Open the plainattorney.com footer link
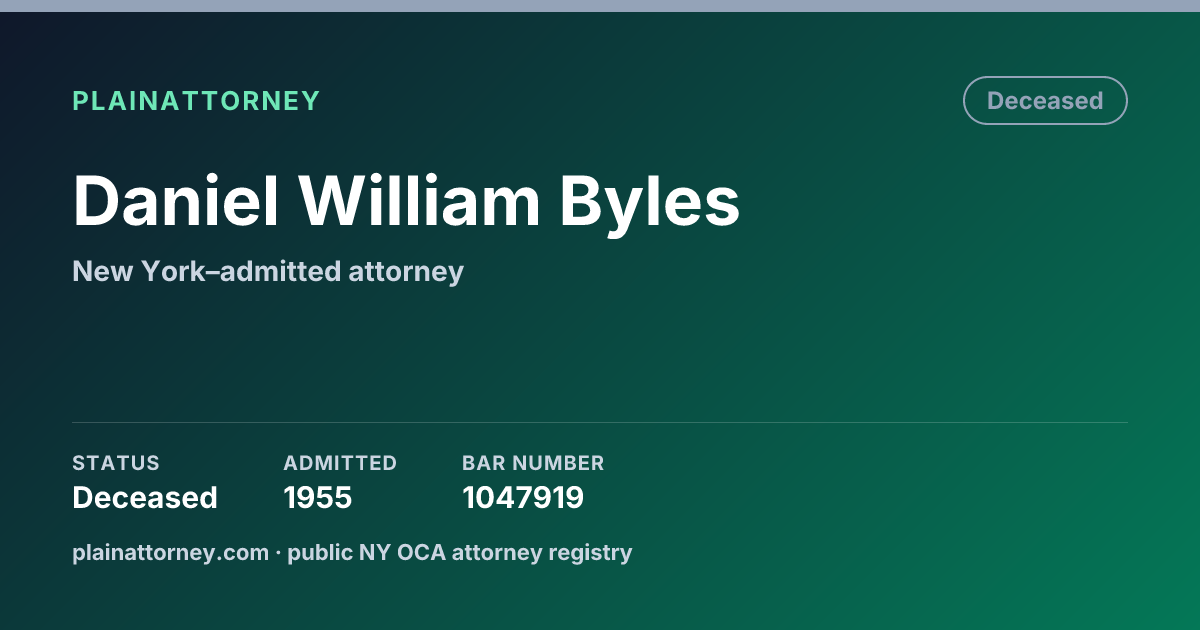 pos(170,552)
